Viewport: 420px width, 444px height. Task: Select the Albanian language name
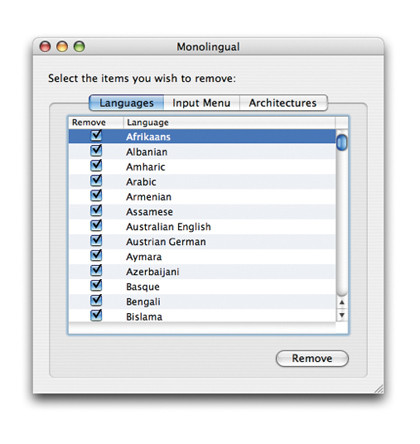point(147,152)
